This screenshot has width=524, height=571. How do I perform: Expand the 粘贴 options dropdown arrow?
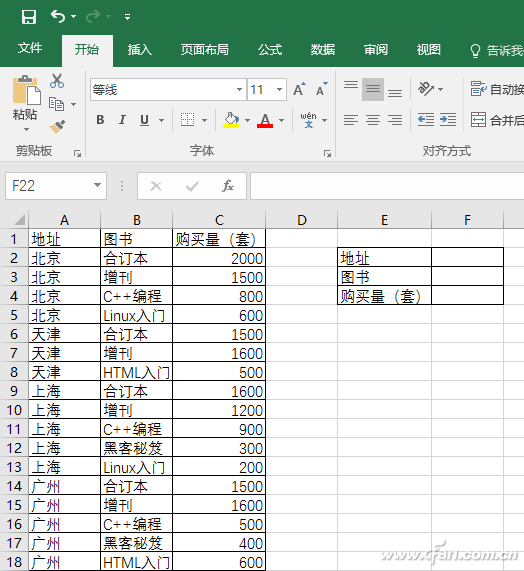coord(26,130)
